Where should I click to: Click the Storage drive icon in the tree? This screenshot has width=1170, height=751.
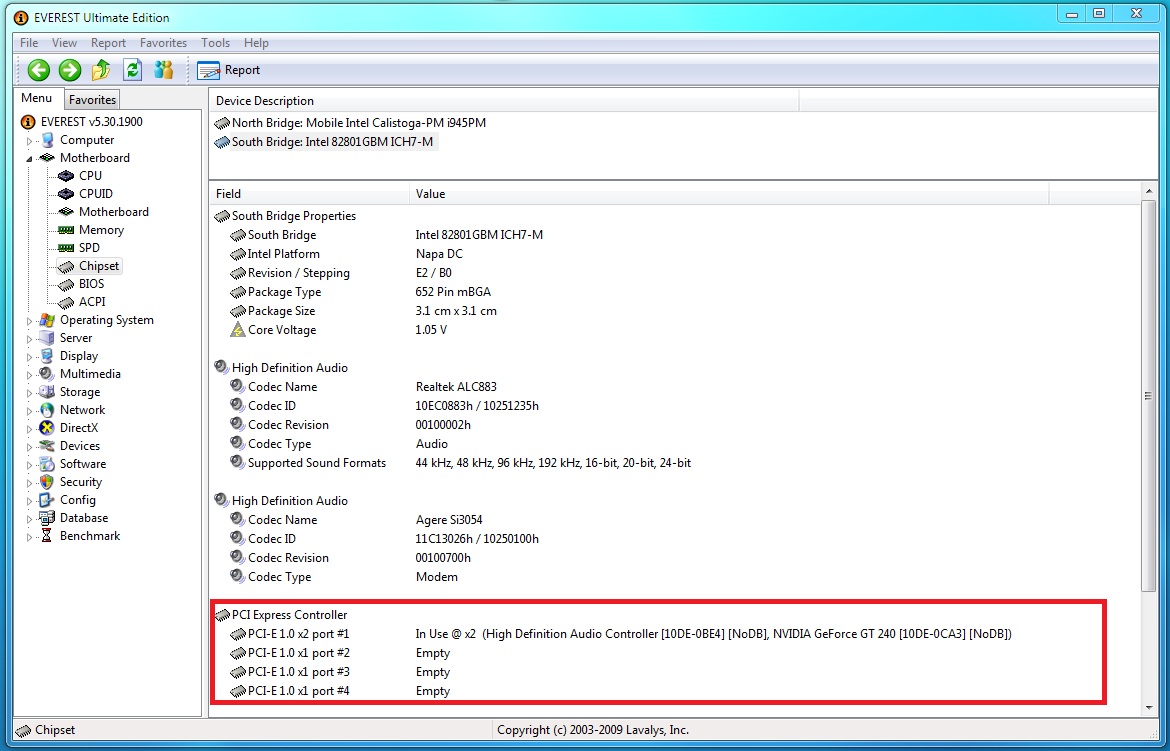point(47,392)
